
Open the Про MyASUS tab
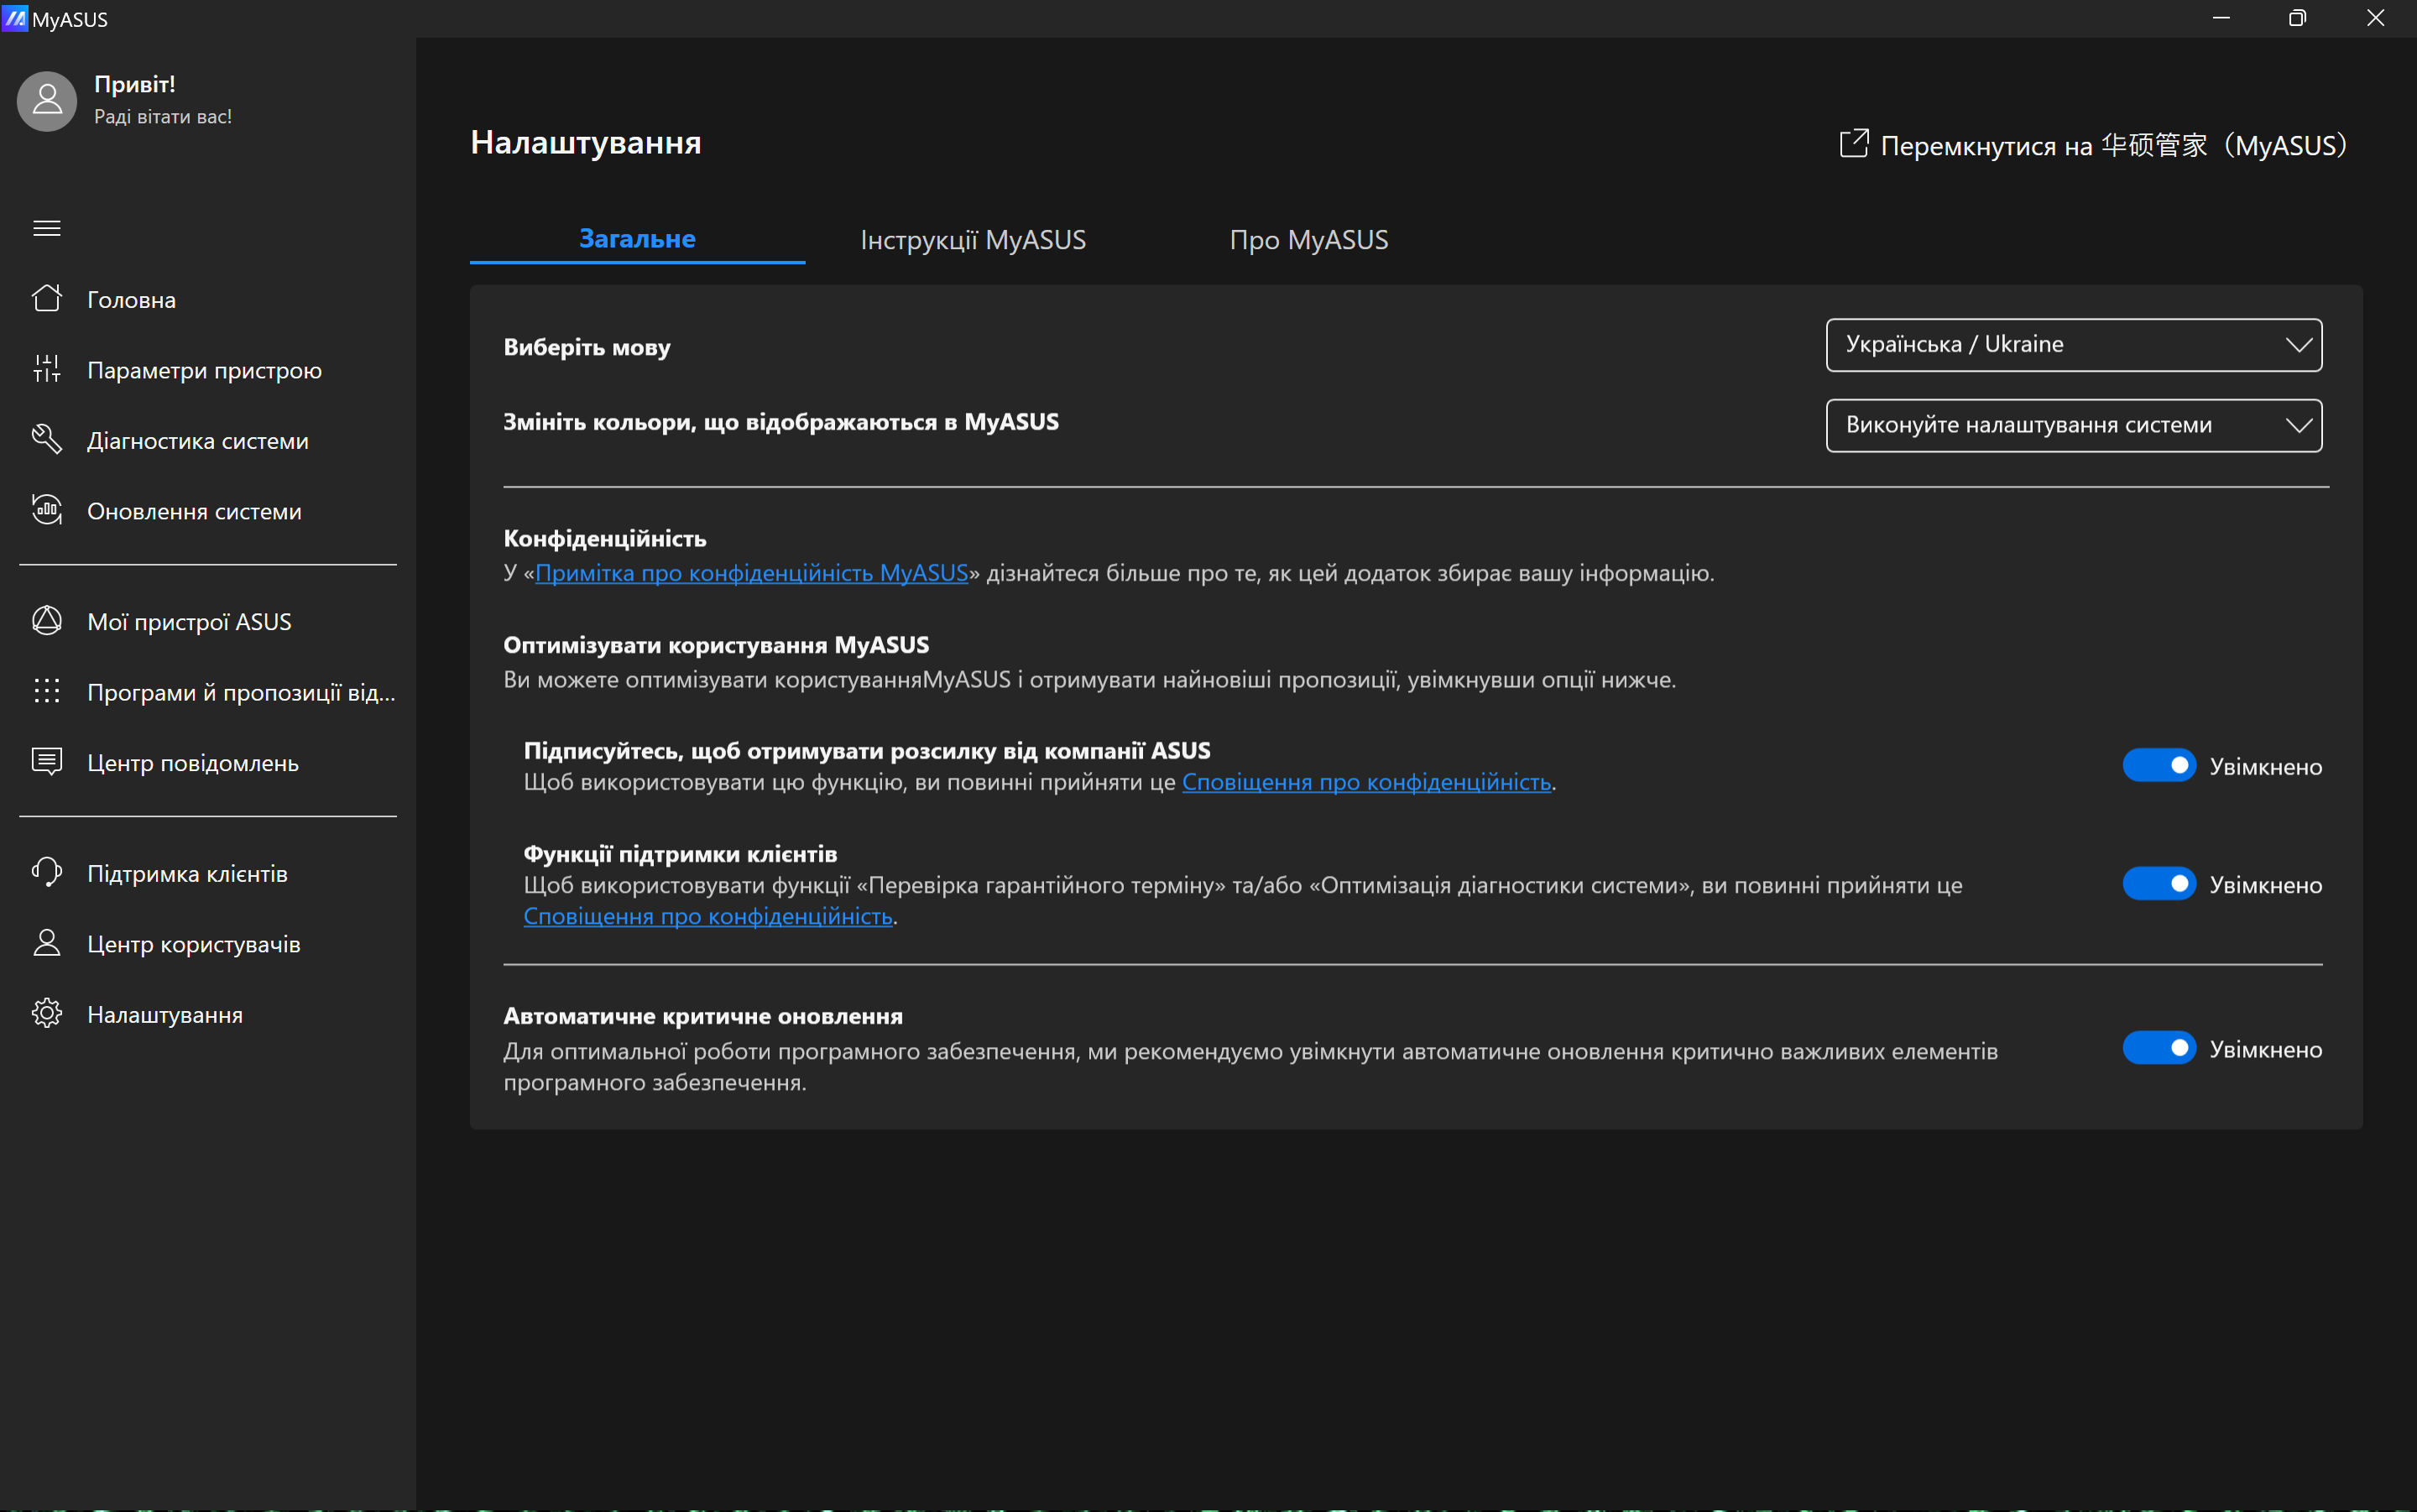click(x=1308, y=240)
